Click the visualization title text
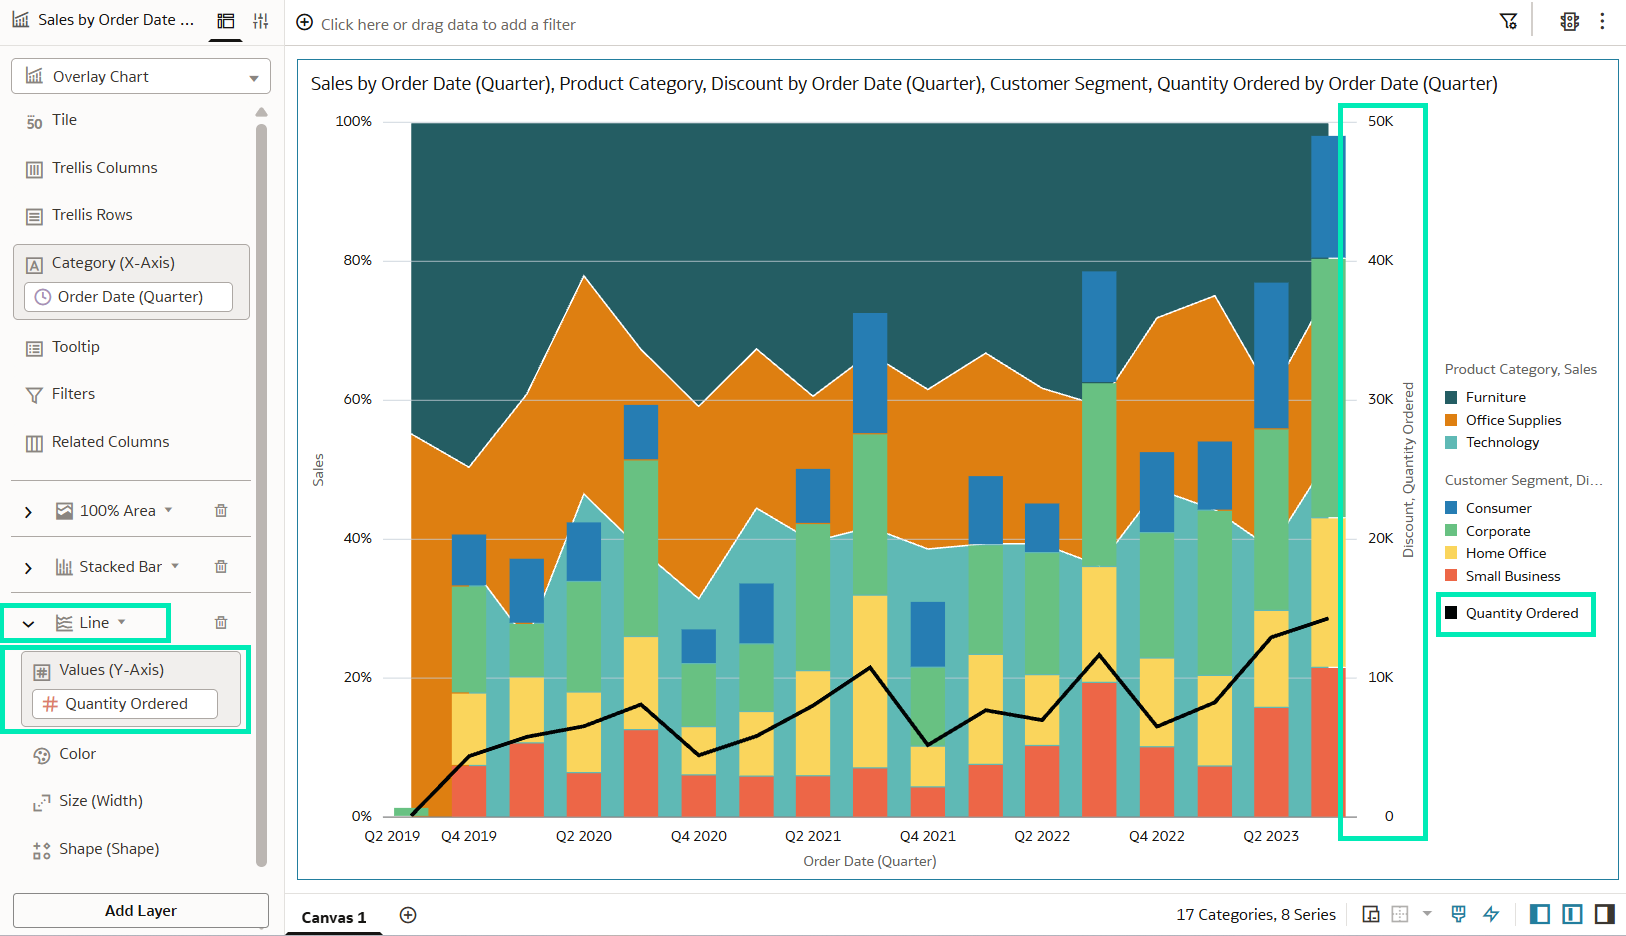 point(904,84)
